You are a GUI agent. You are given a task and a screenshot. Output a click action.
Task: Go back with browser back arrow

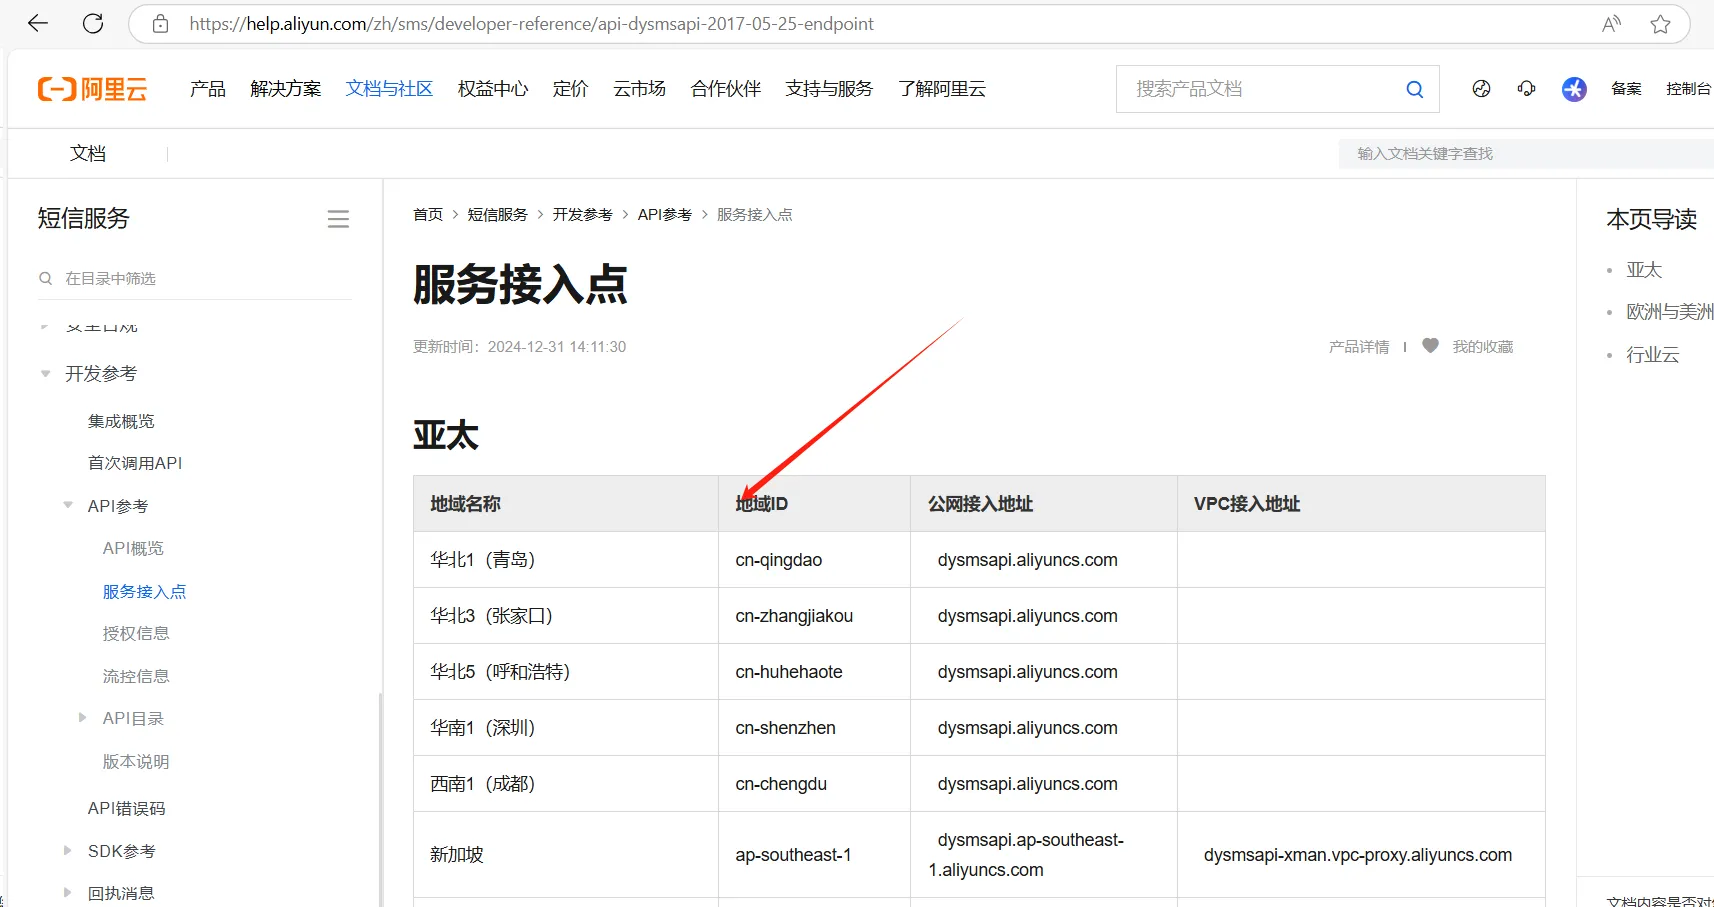[x=38, y=24]
